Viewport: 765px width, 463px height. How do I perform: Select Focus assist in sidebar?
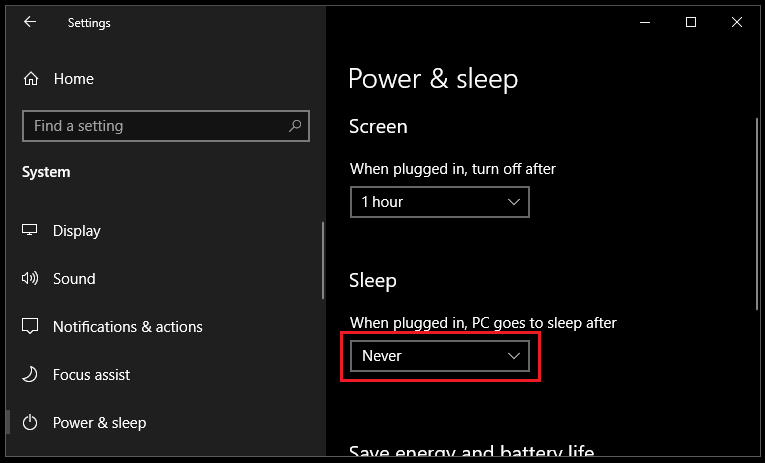point(91,375)
